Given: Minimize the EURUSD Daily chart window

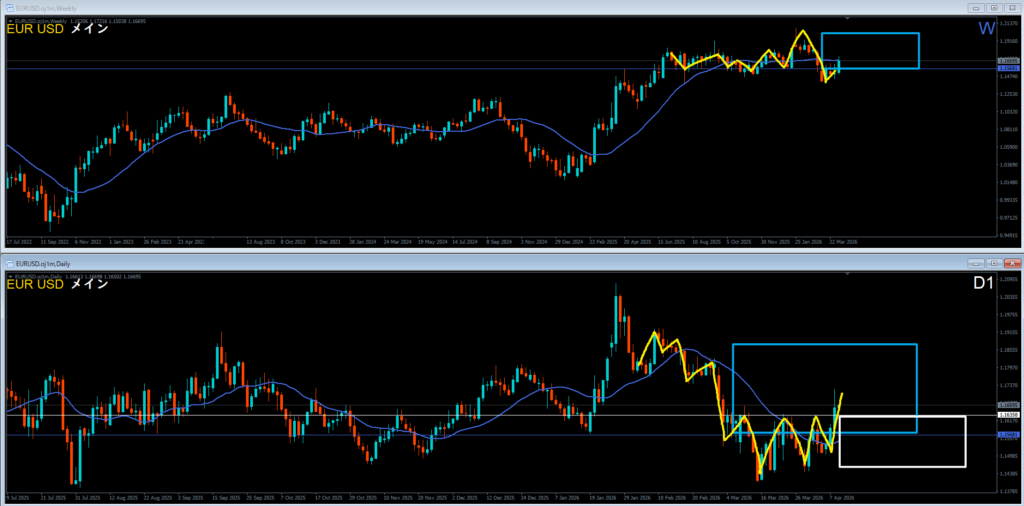Looking at the screenshot, I should click(977, 263).
